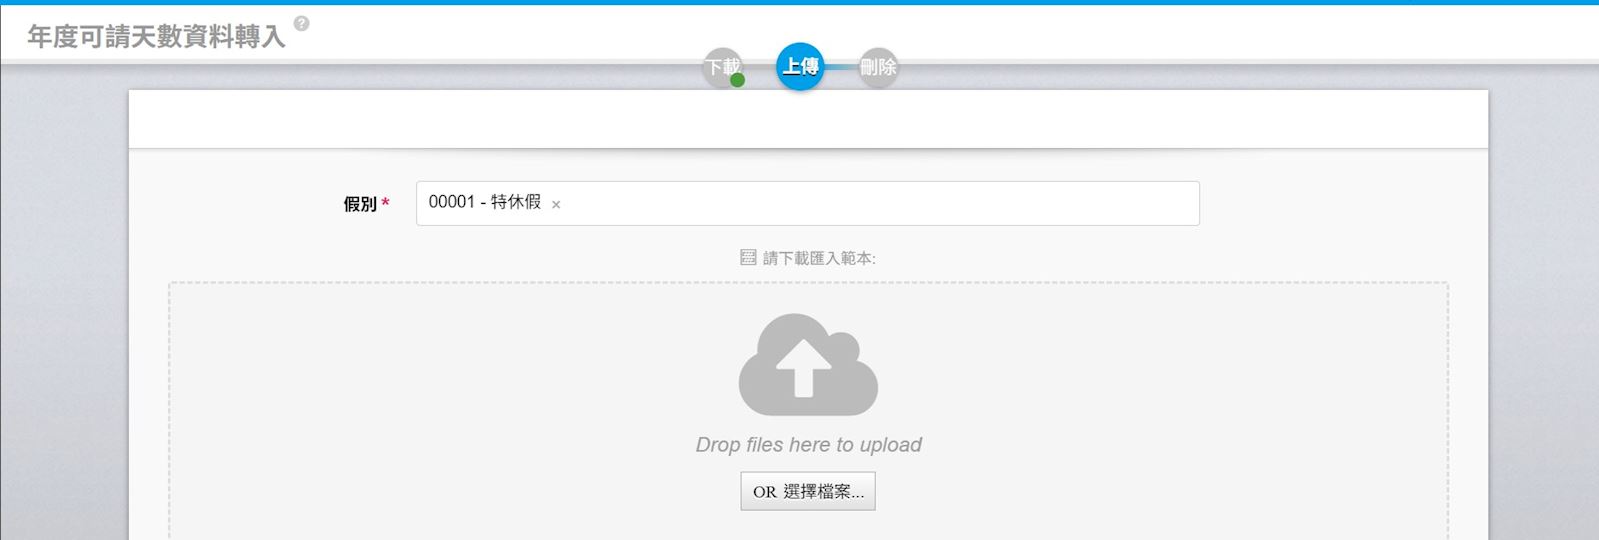Go to the 下載 step circle

coord(720,66)
